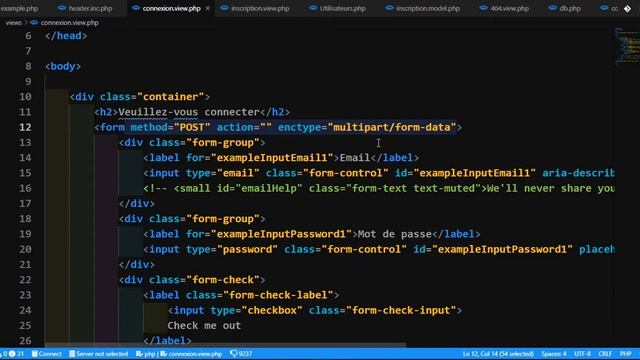Click the "form-check-label" class value
Image resolution: width=640 pixels, height=360 pixels.
[278, 295]
